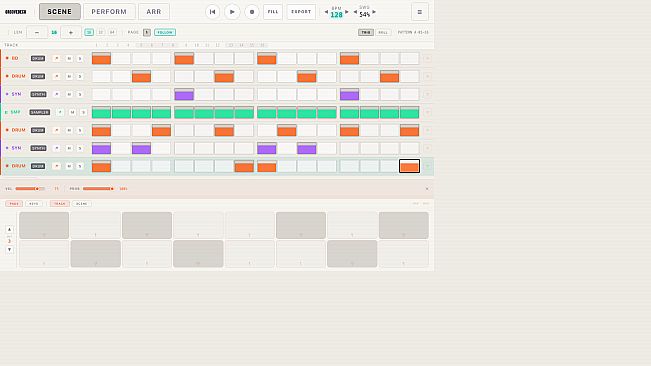This screenshot has width=651, height=366.
Task: Select the TRIG mode button
Action: click(366, 32)
